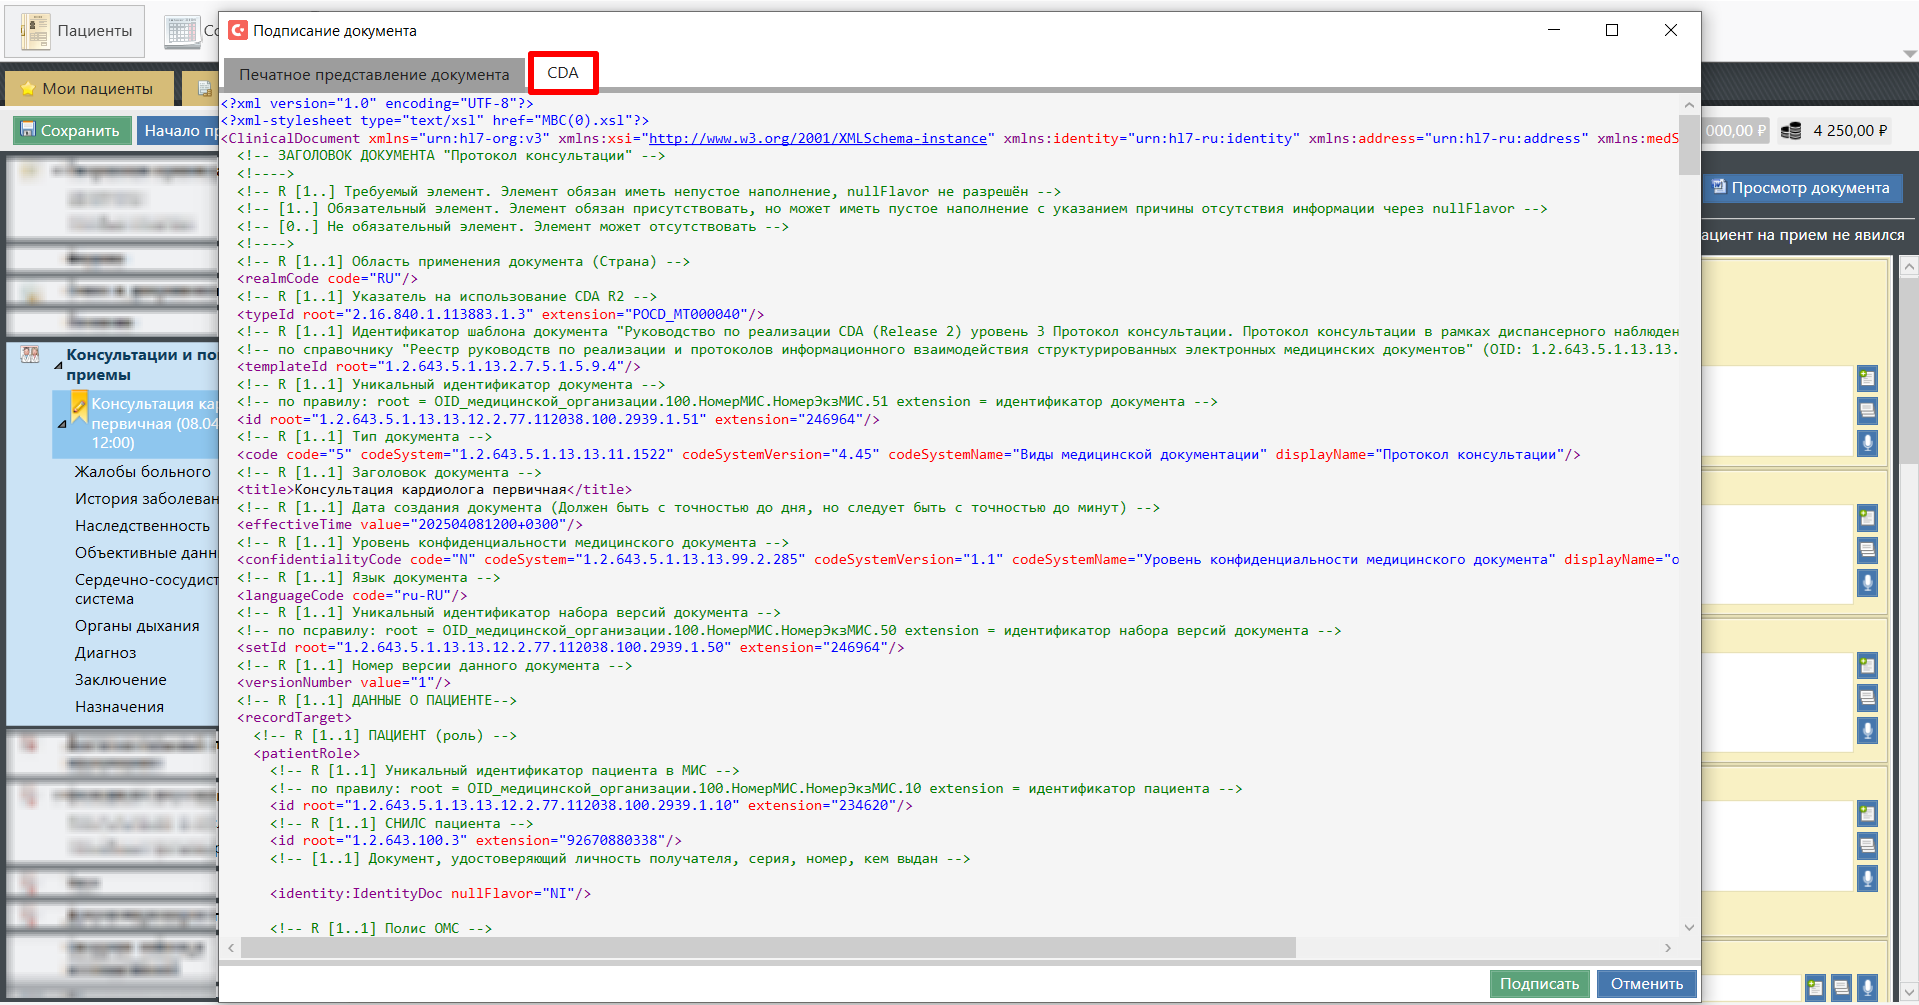
Task: Click the coins balance icon
Action: point(1791,131)
